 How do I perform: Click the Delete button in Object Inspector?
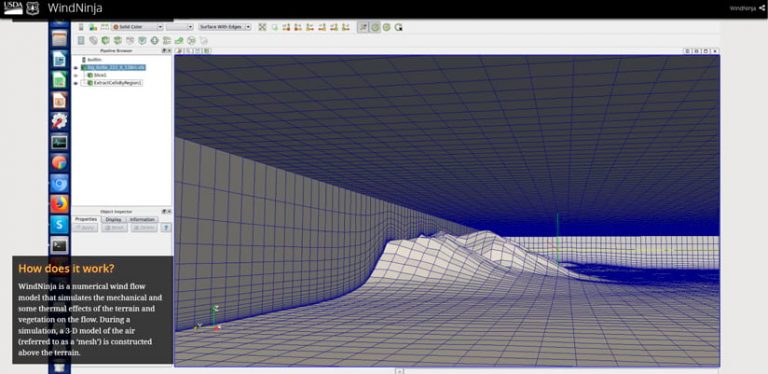pos(144,228)
